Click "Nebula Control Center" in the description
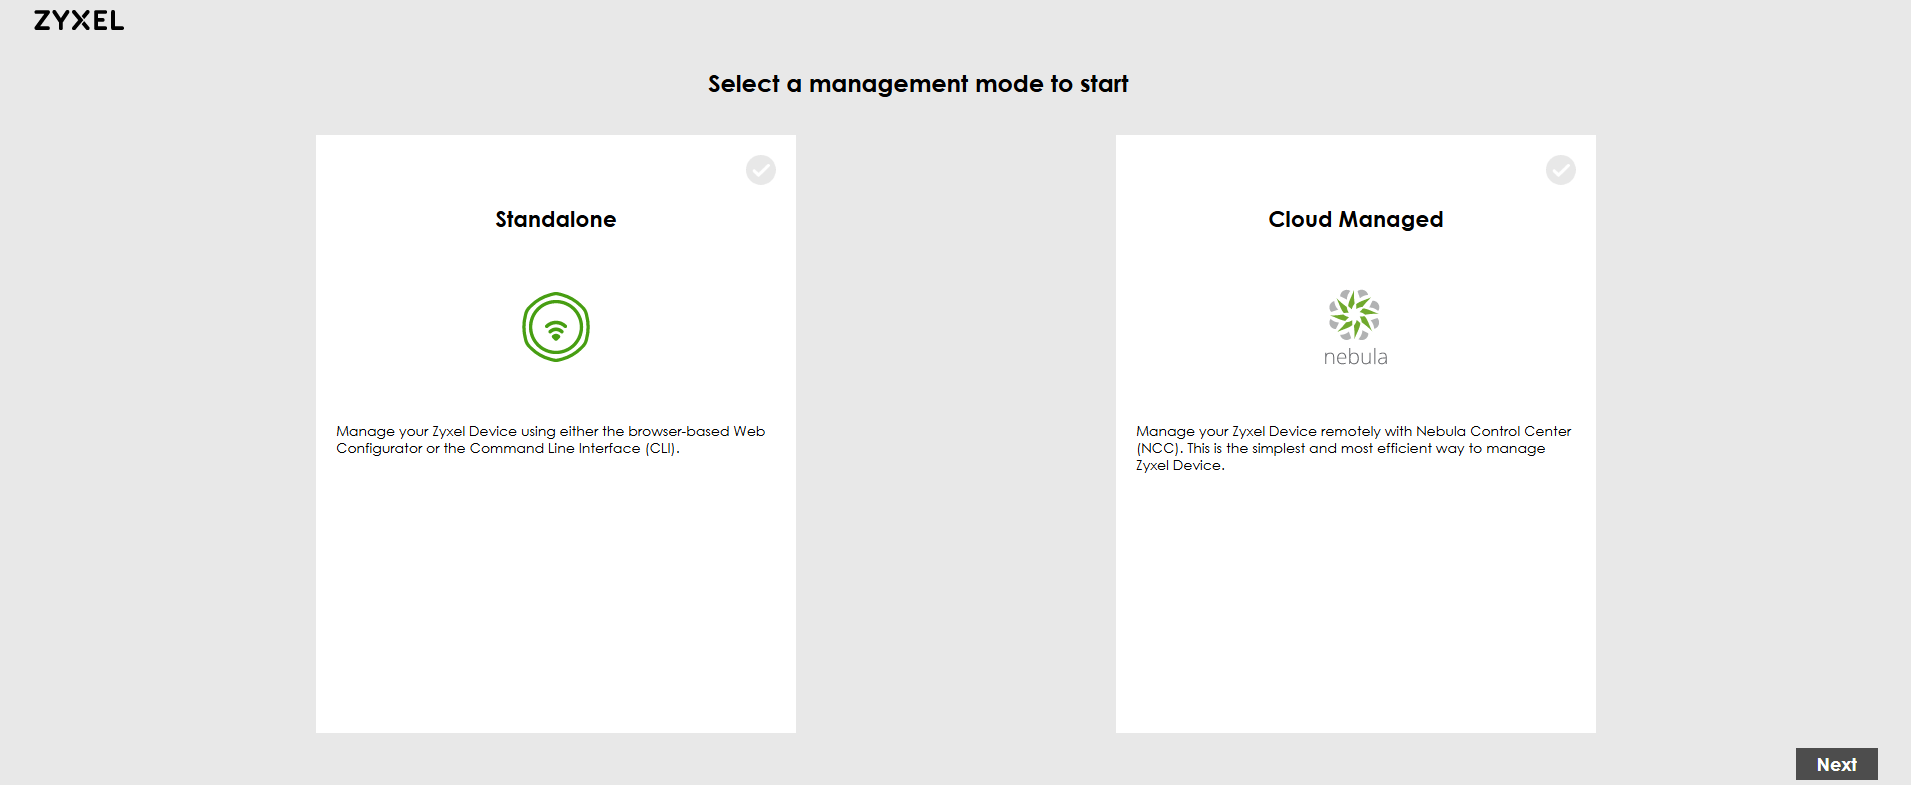Screen dimensions: 1911x785 click(1493, 431)
